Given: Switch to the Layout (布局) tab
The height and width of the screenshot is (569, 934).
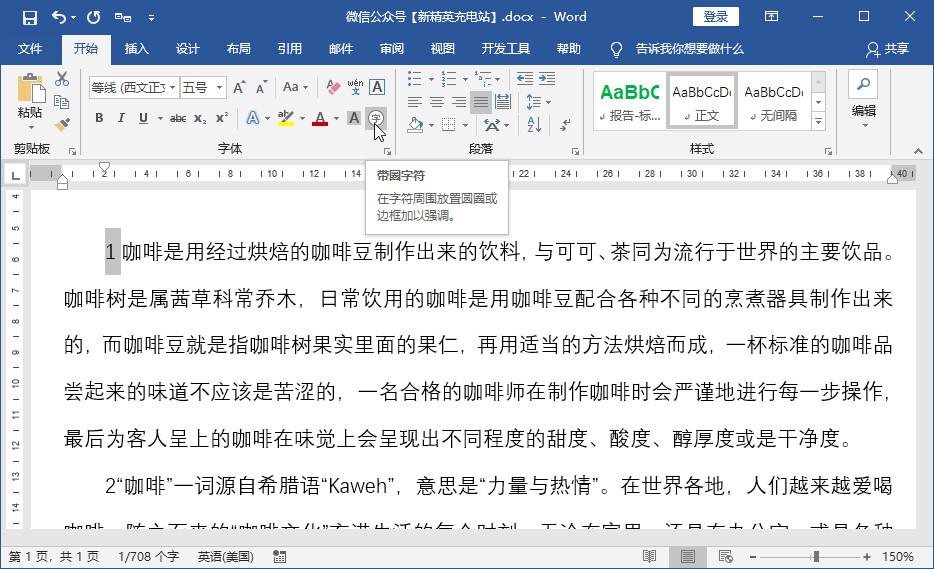Looking at the screenshot, I should 238,49.
